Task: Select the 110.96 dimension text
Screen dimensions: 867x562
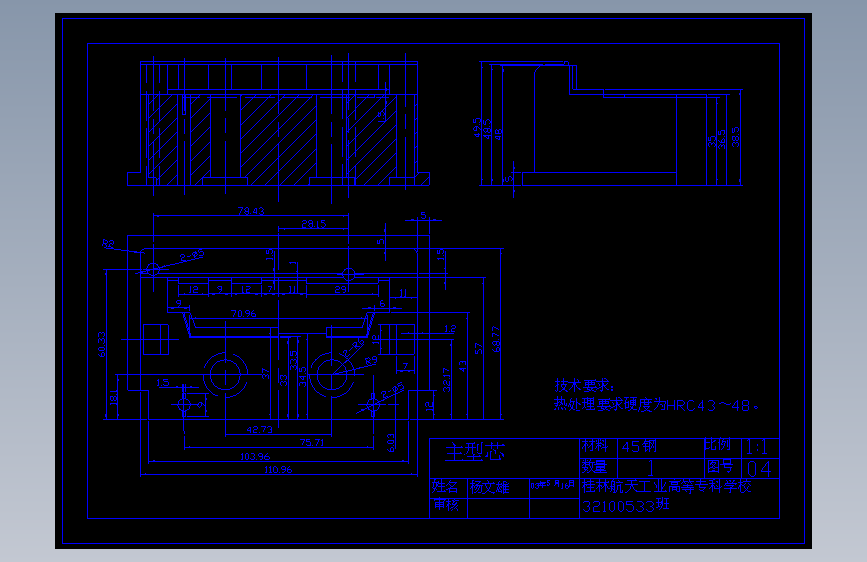Action: click(278, 470)
